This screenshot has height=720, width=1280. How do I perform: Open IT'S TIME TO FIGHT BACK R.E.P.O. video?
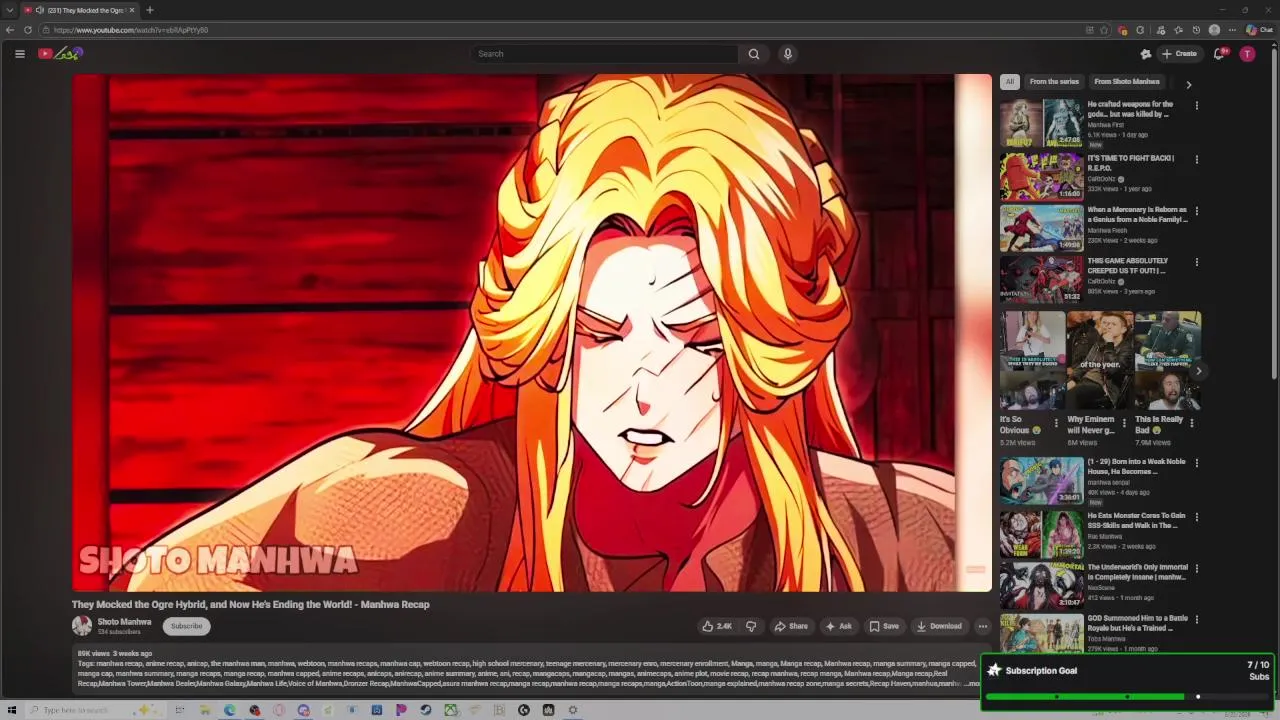1131,163
